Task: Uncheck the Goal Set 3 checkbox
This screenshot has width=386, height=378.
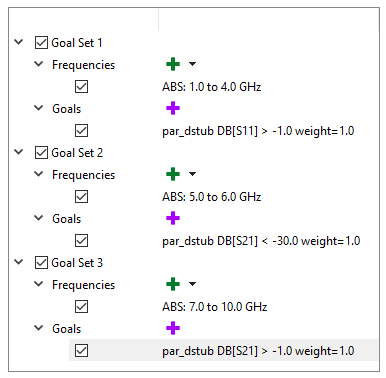Action: point(41,263)
